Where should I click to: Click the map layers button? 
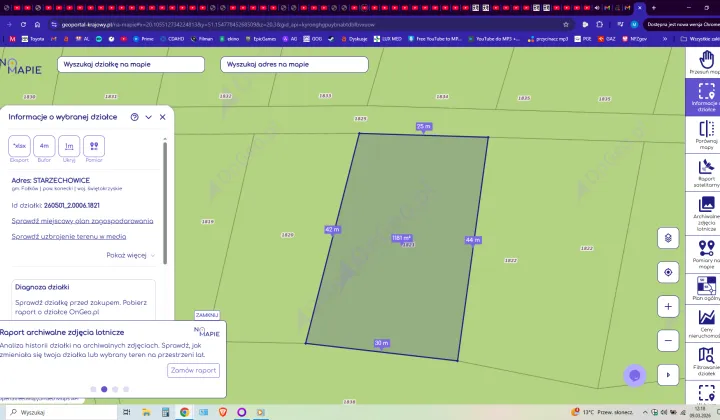coord(668,238)
